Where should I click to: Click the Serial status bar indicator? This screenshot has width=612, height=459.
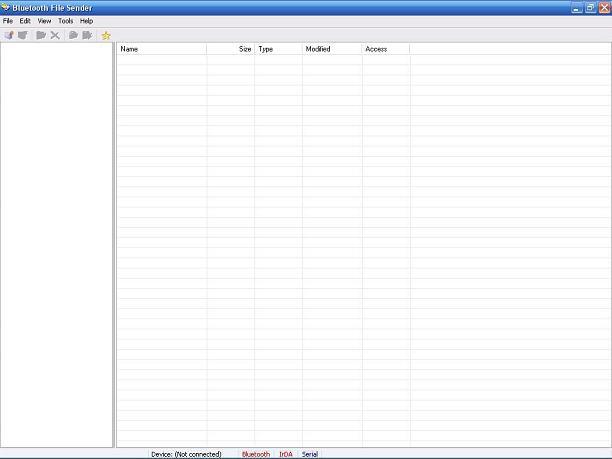click(x=310, y=454)
